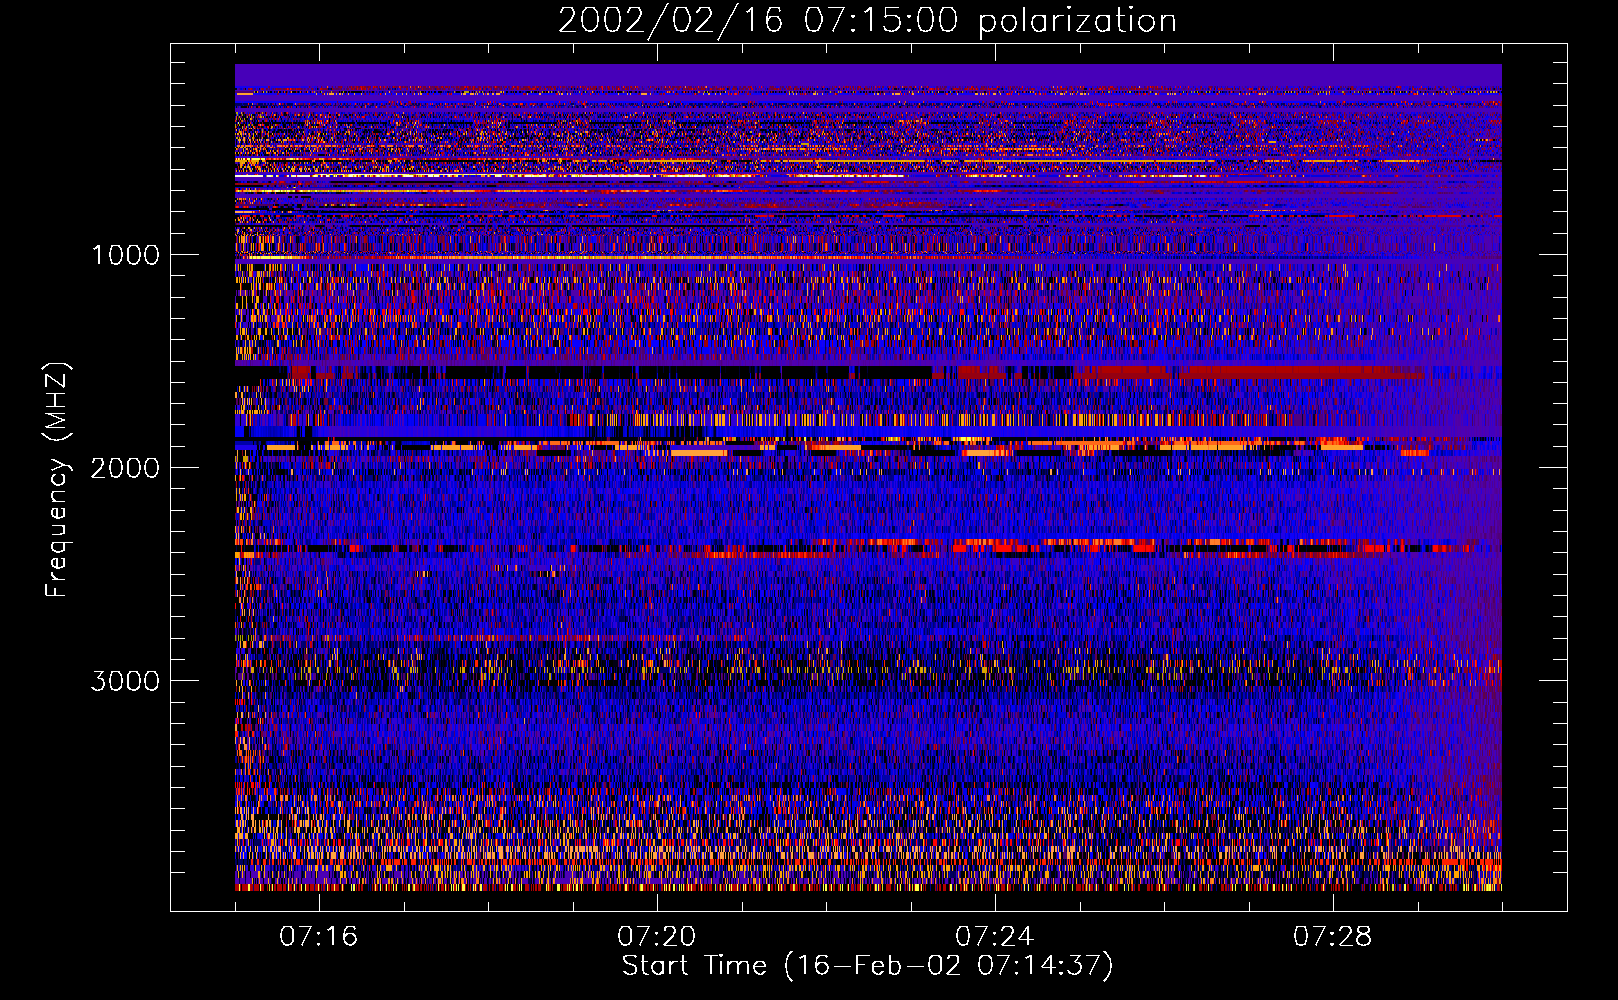Select the 2000 frequency tick label
The height and width of the screenshot is (1000, 1618).
[x=125, y=468]
